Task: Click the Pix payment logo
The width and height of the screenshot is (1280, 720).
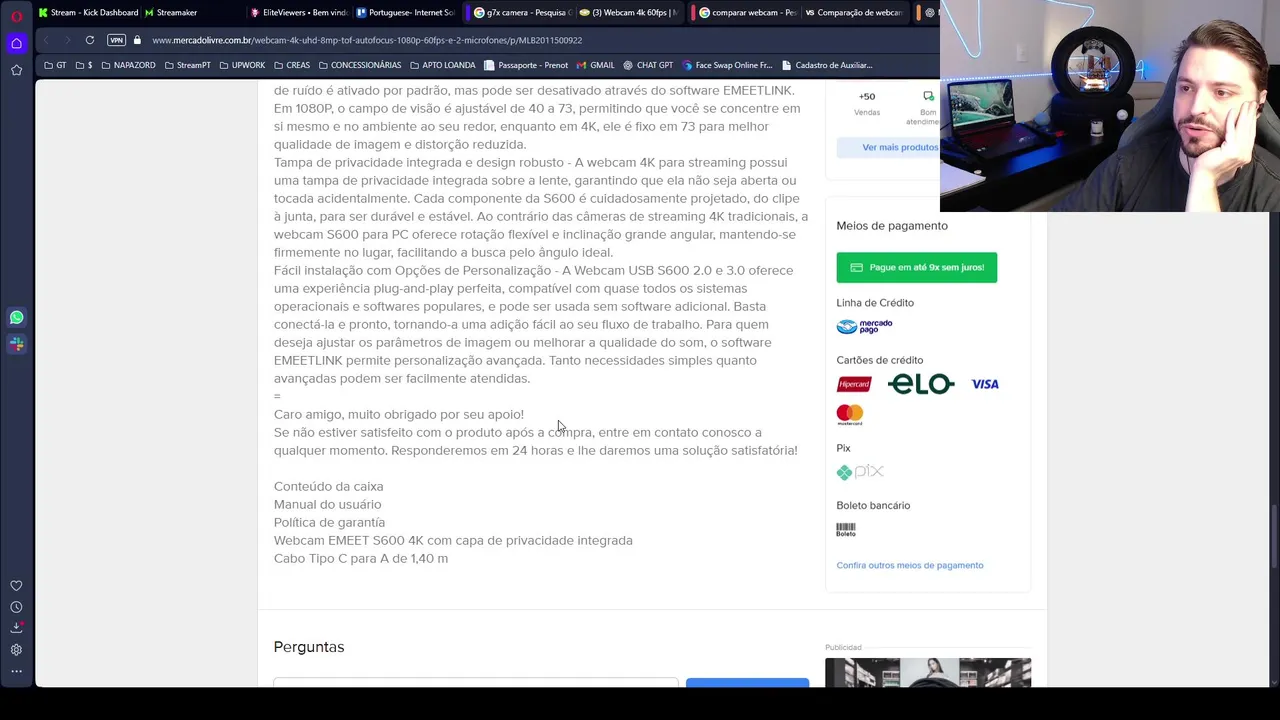Action: click(860, 472)
